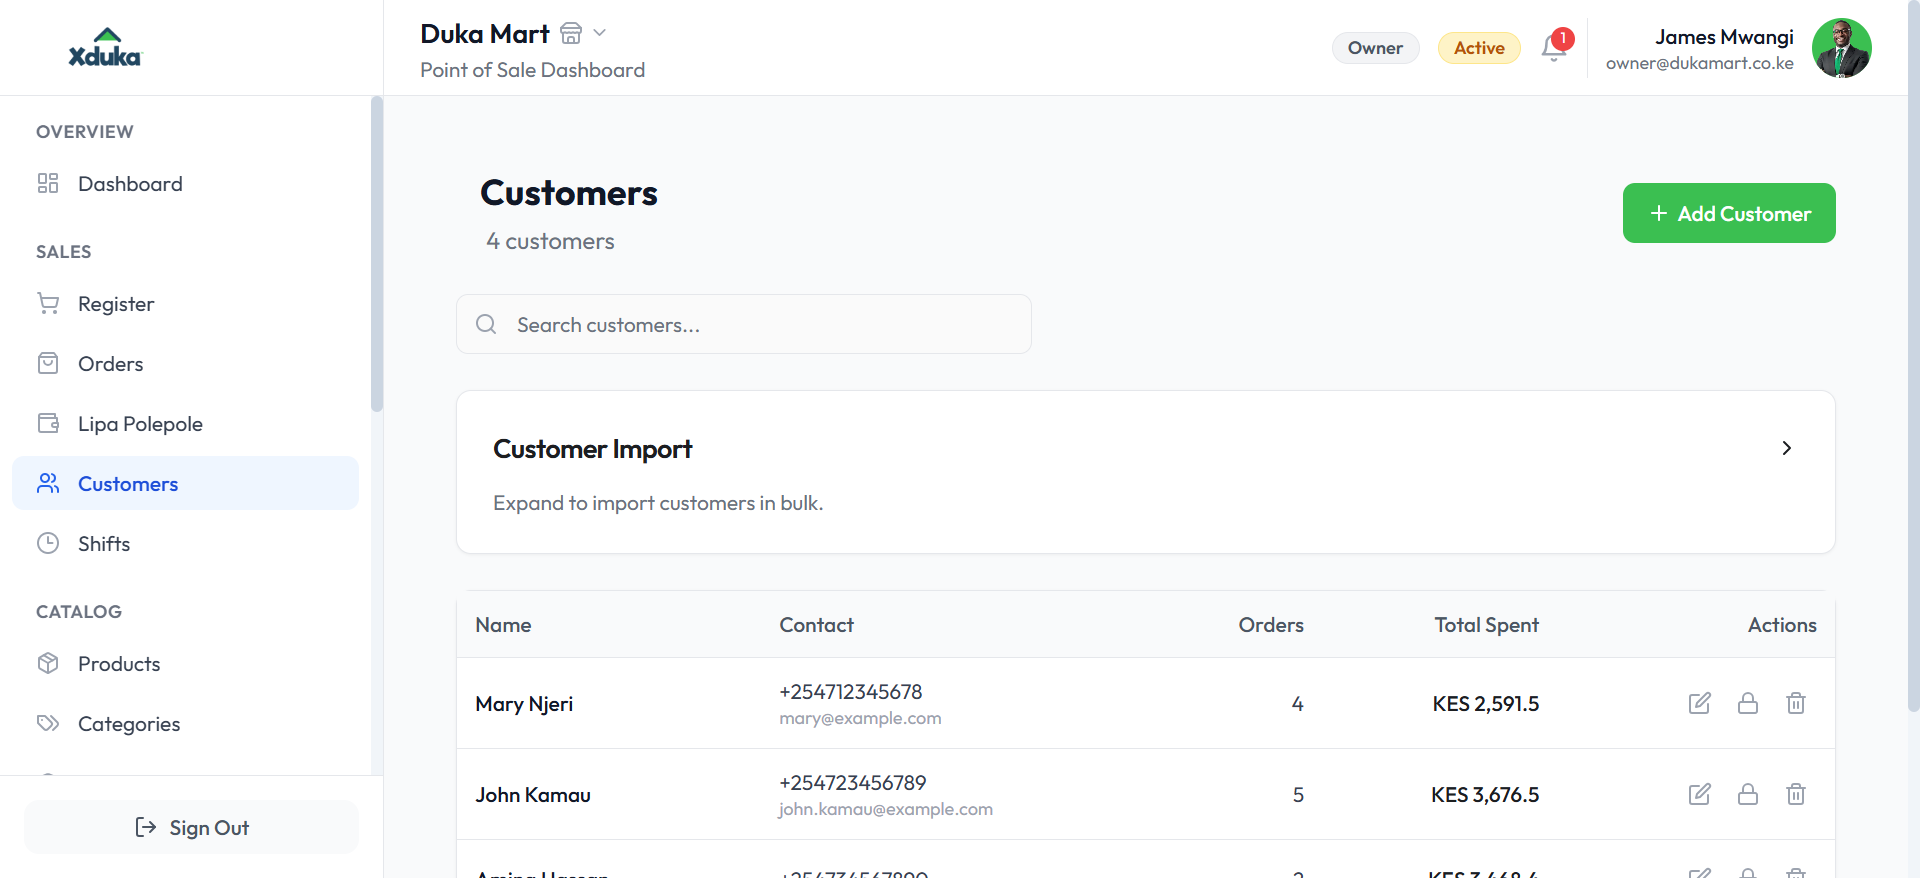This screenshot has width=1920, height=878.
Task: Click the Total Spent column header
Action: click(1486, 625)
